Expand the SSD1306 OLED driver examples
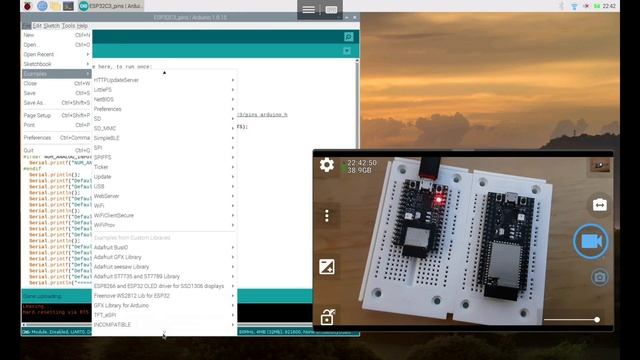 164,286
